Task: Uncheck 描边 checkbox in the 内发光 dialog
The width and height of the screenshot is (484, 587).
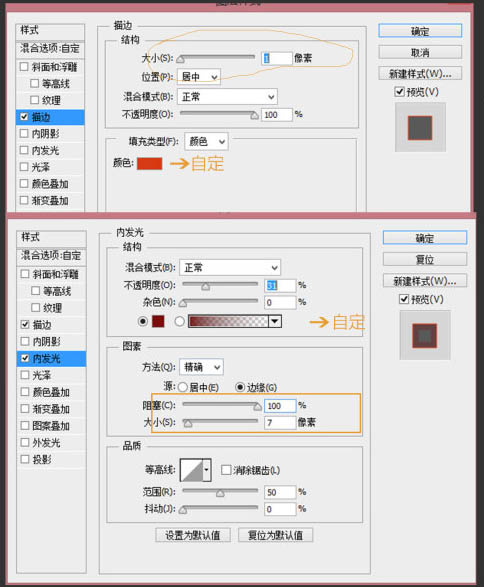Action: pos(25,324)
